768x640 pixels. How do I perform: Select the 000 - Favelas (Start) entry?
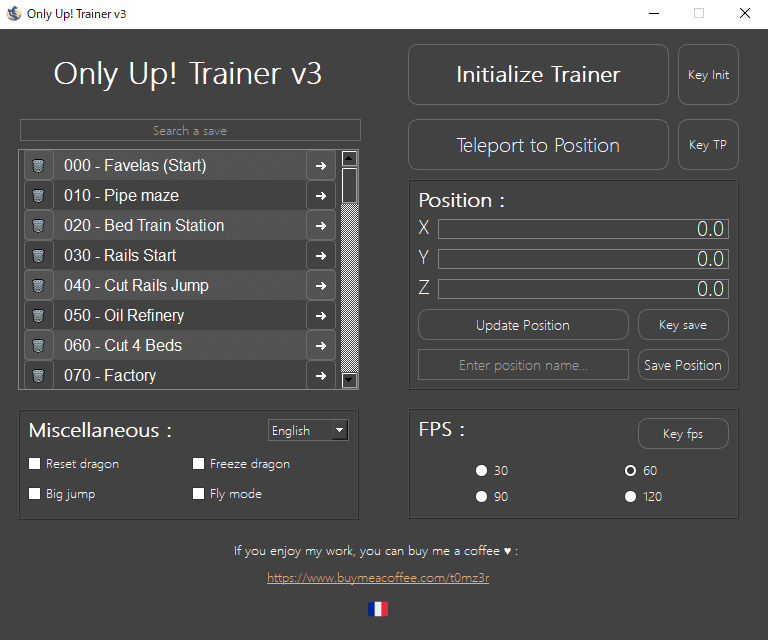tap(179, 166)
